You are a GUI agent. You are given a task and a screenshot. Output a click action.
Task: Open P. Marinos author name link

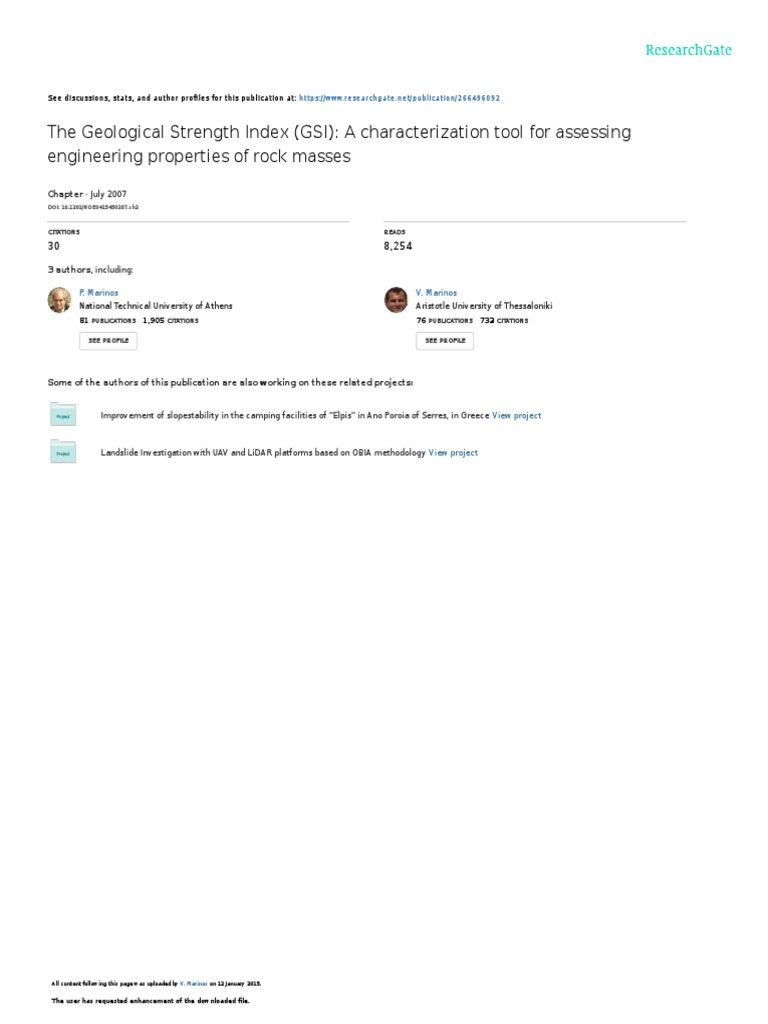[100, 292]
